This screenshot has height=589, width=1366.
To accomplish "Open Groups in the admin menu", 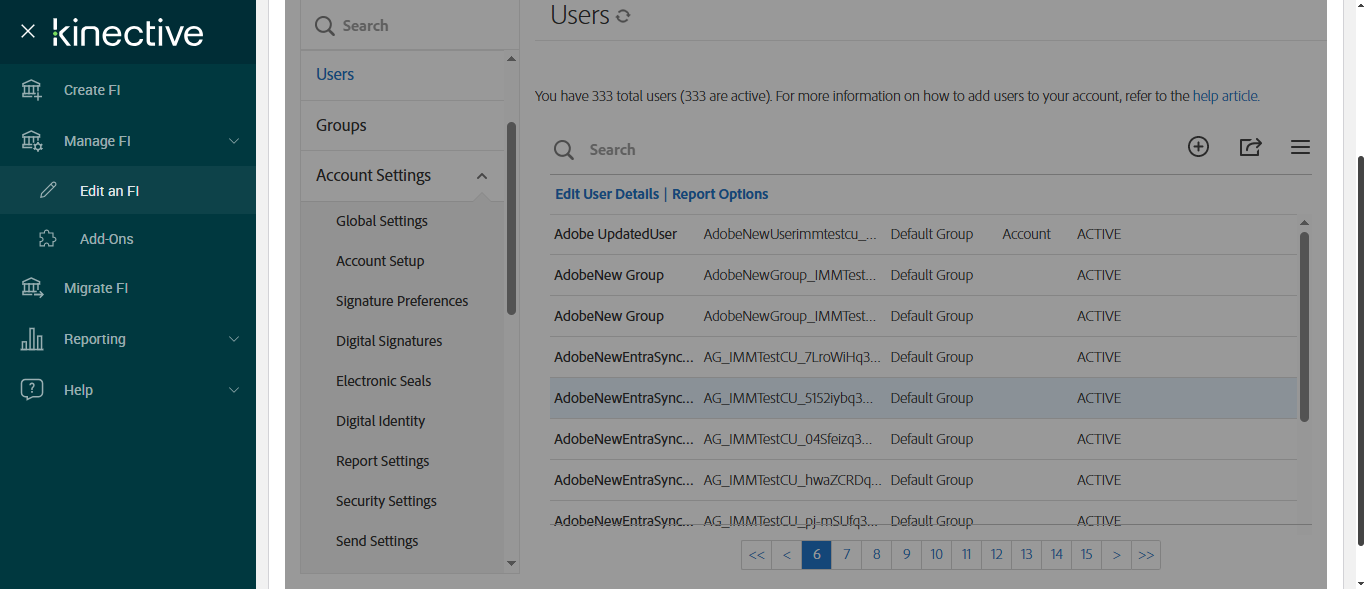I will point(341,125).
